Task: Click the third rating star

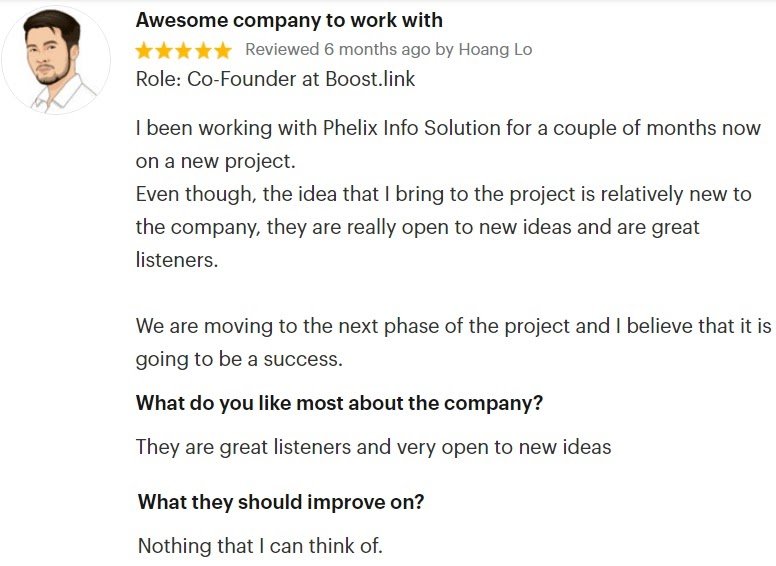Action: 183,50
